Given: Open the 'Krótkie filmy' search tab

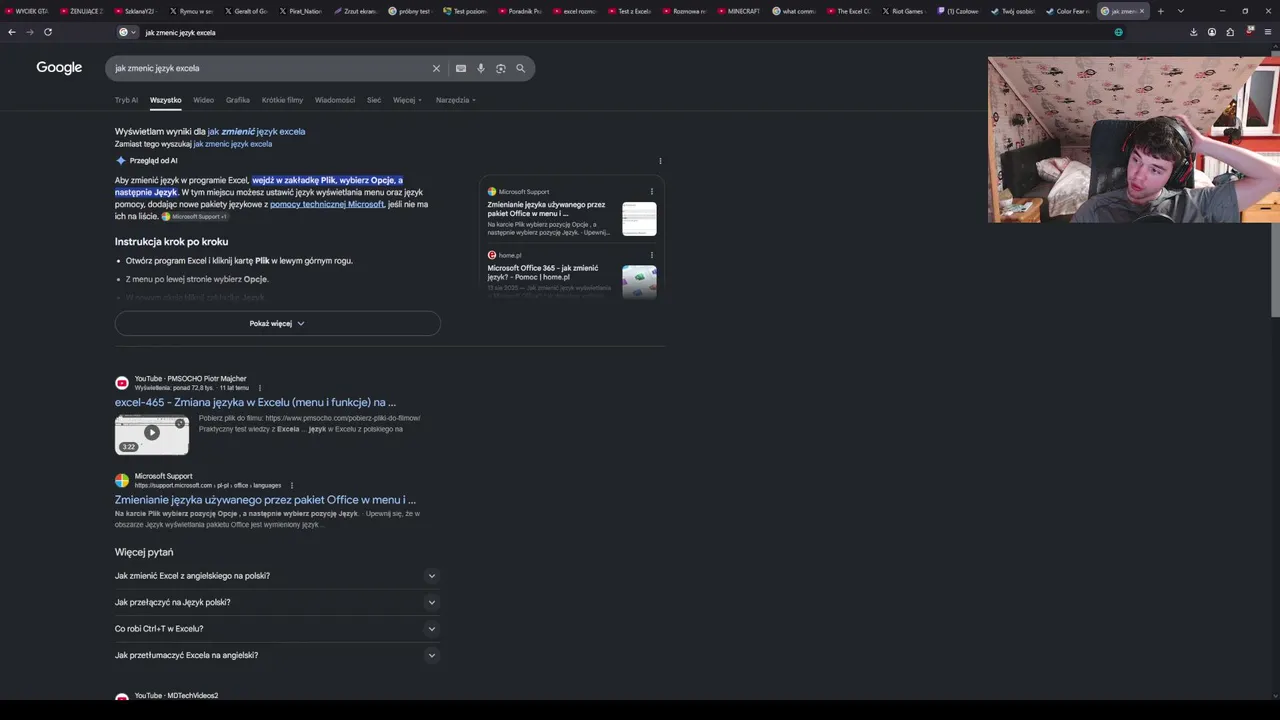Looking at the screenshot, I should click(x=282, y=100).
